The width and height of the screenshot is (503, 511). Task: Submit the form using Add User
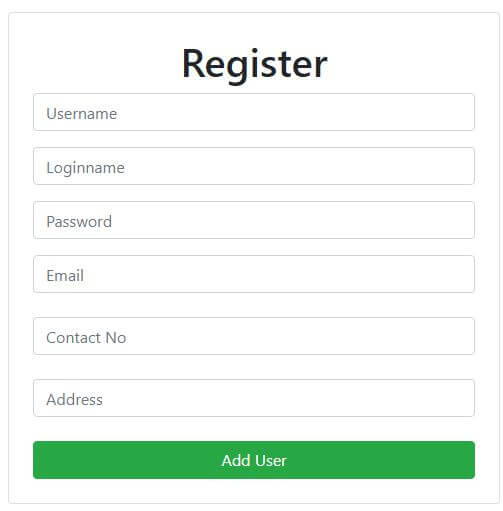pyautogui.click(x=254, y=460)
